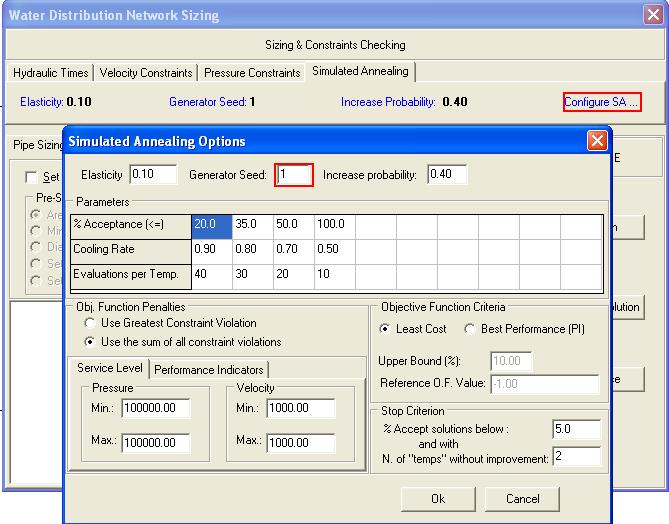This screenshot has width=669, height=524.
Task: Edit the Pressure Min. field
Action: pyautogui.click(x=156, y=408)
